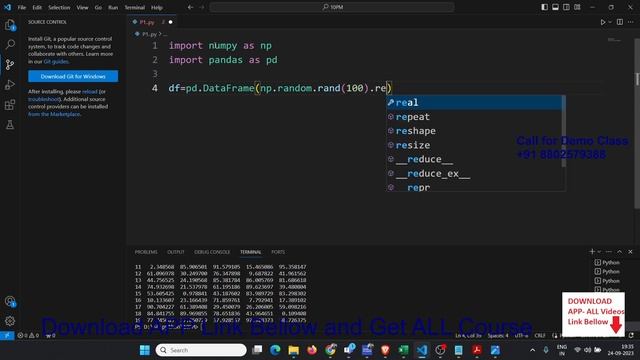The width and height of the screenshot is (640, 360).
Task: Open Firefox from taskbar
Action: [x=312, y=350]
